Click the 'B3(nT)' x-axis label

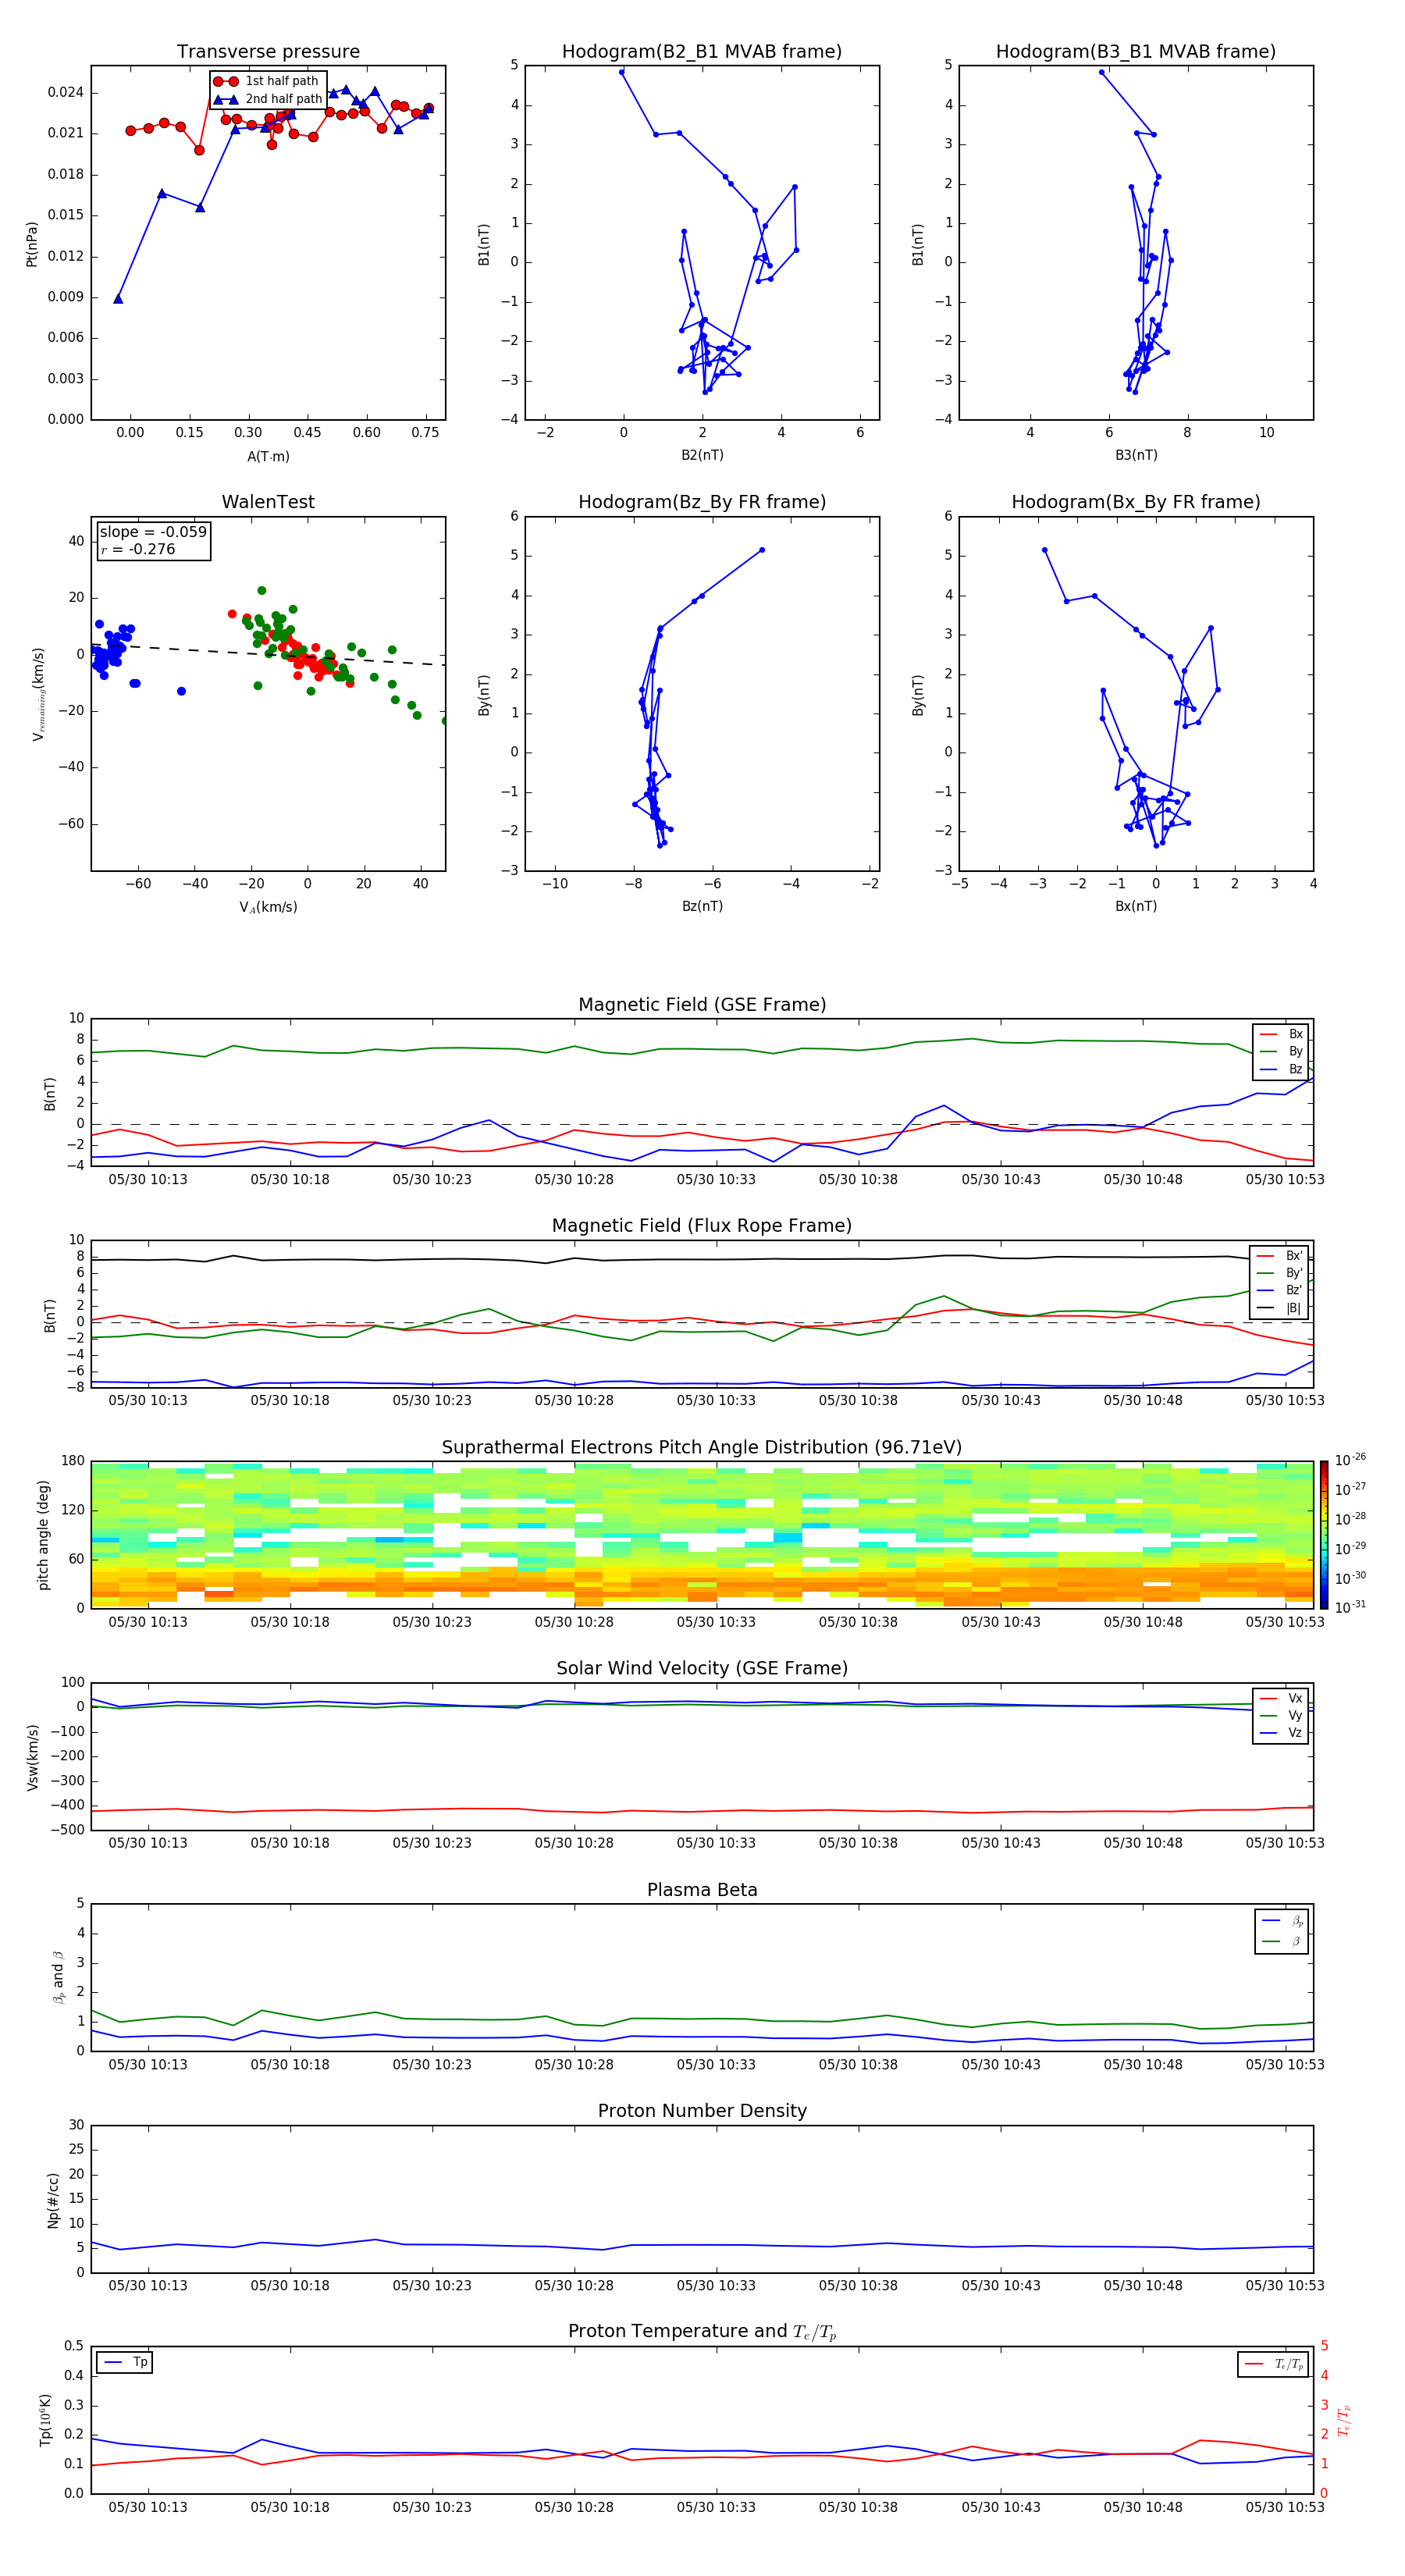click(x=1136, y=455)
